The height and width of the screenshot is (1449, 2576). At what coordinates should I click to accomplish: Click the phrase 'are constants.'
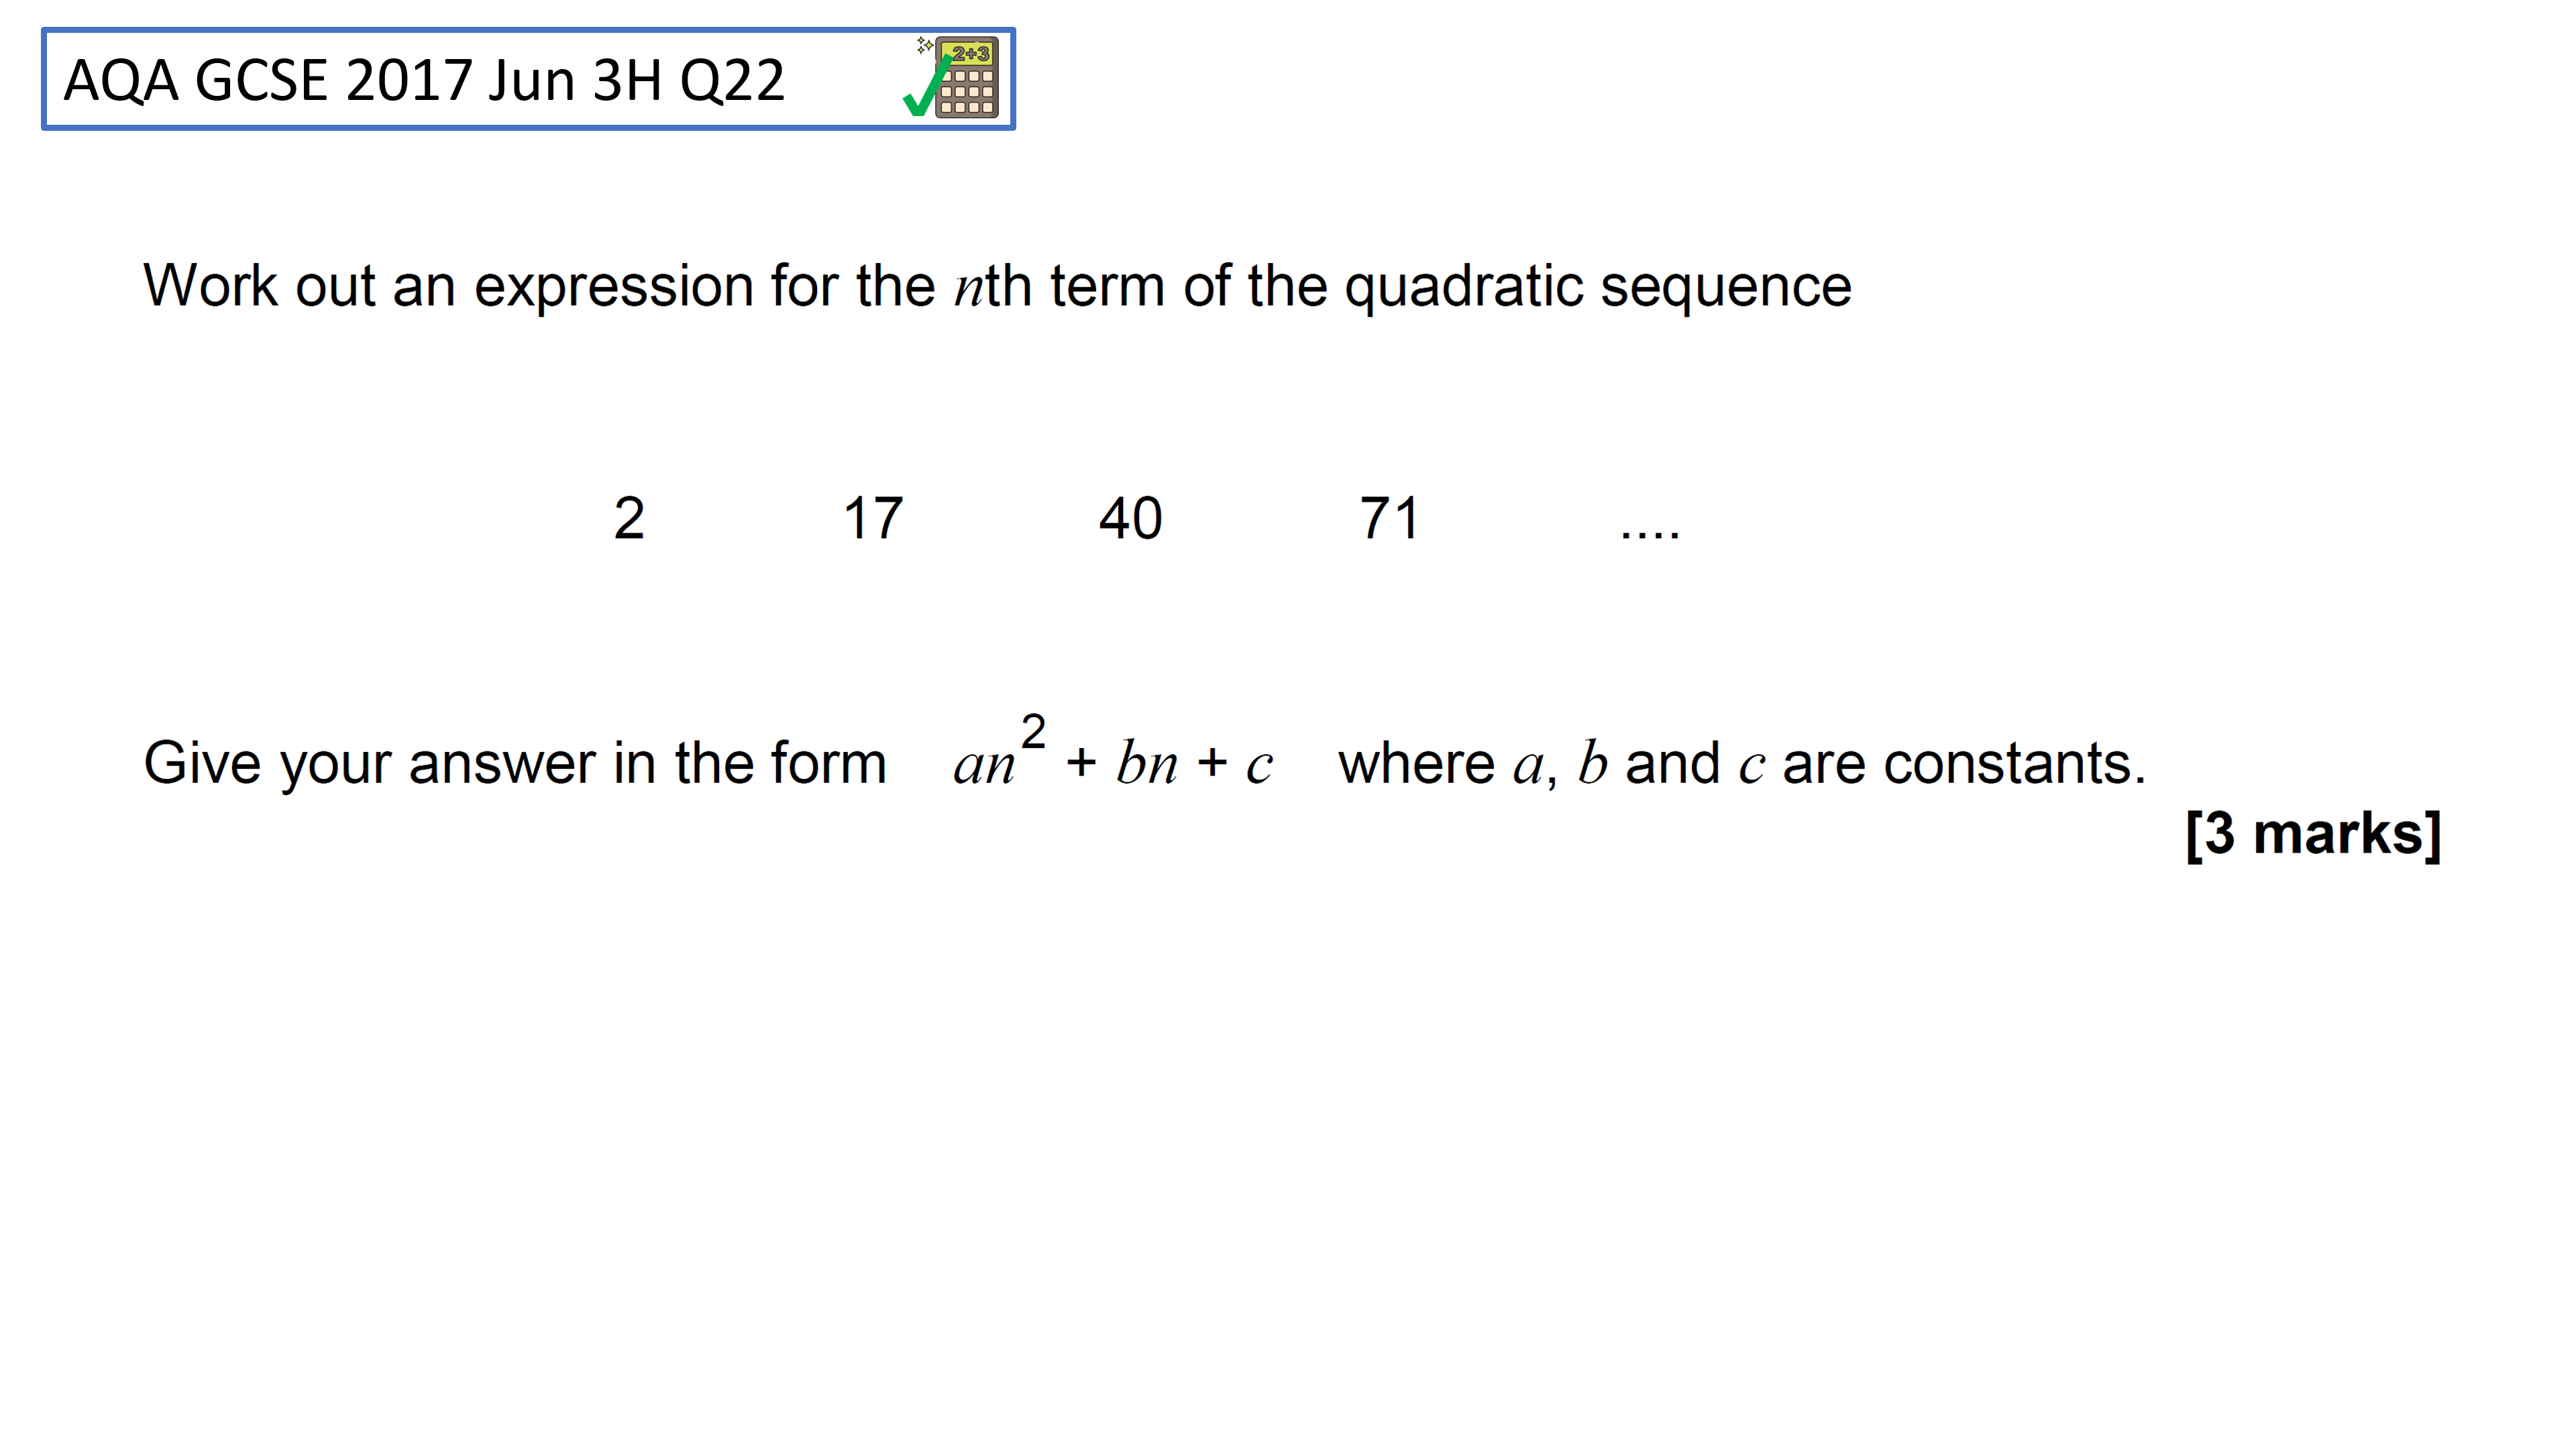coord(1964,764)
